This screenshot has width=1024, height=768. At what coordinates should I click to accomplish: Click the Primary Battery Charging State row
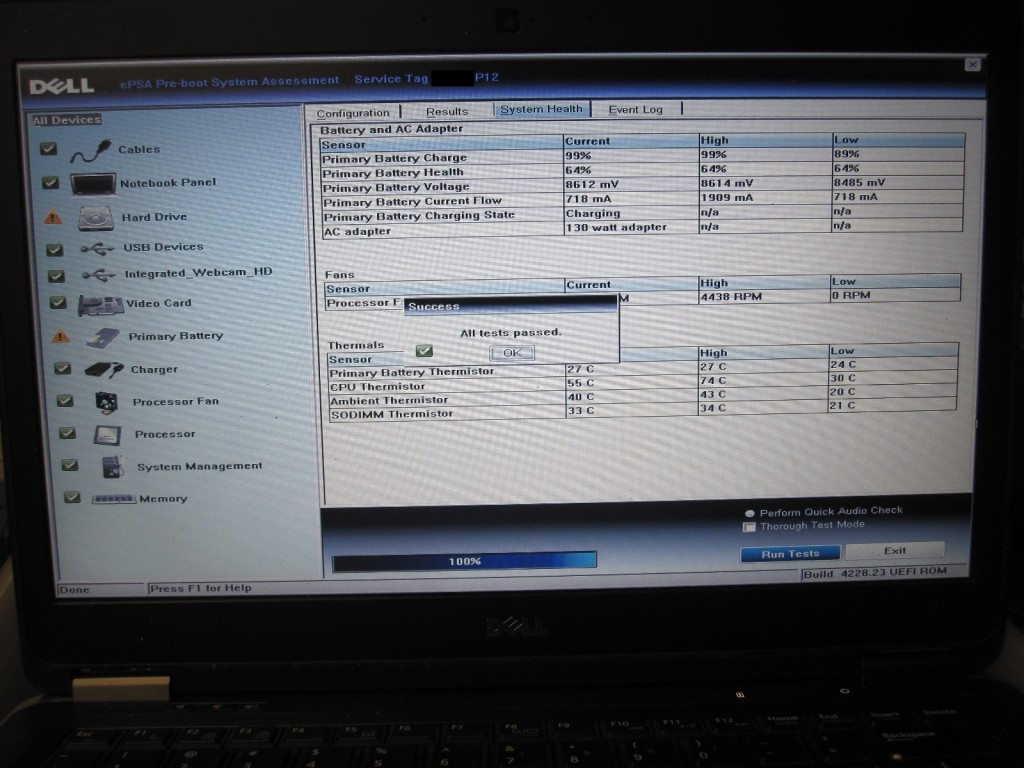coord(643,214)
